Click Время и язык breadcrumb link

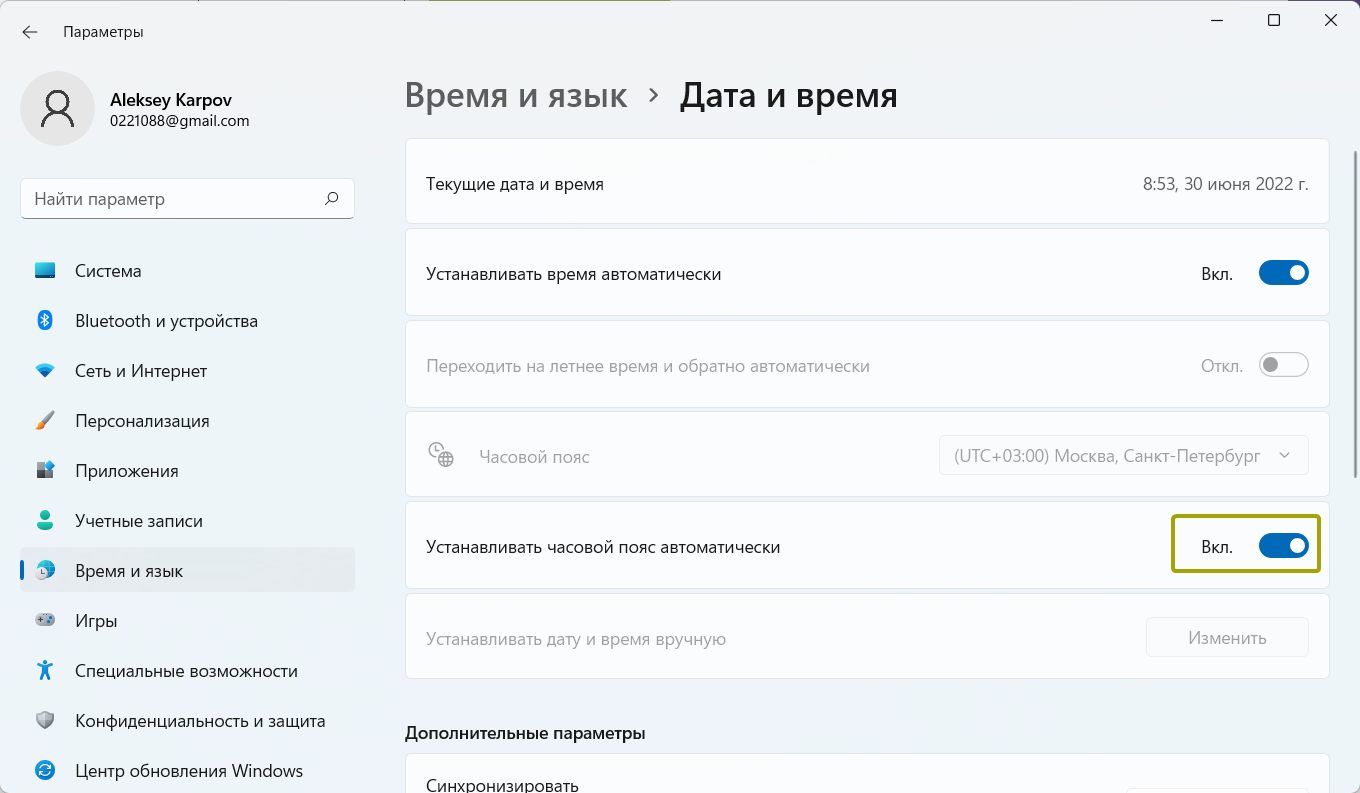[x=516, y=96]
